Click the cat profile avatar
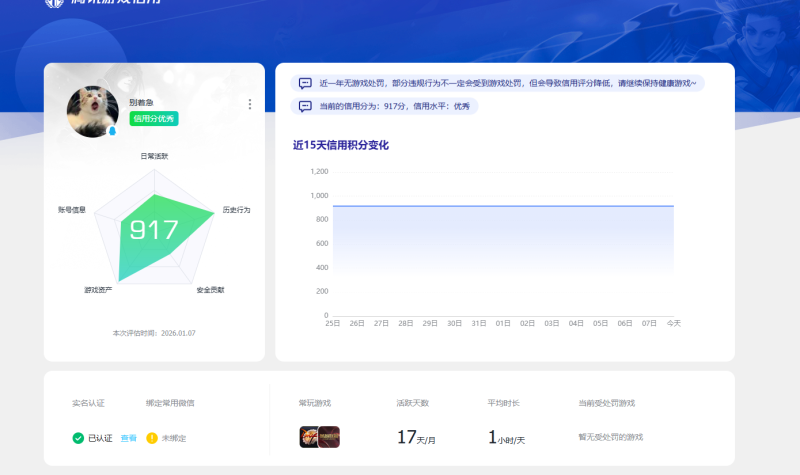The image size is (800, 475). click(x=92, y=110)
